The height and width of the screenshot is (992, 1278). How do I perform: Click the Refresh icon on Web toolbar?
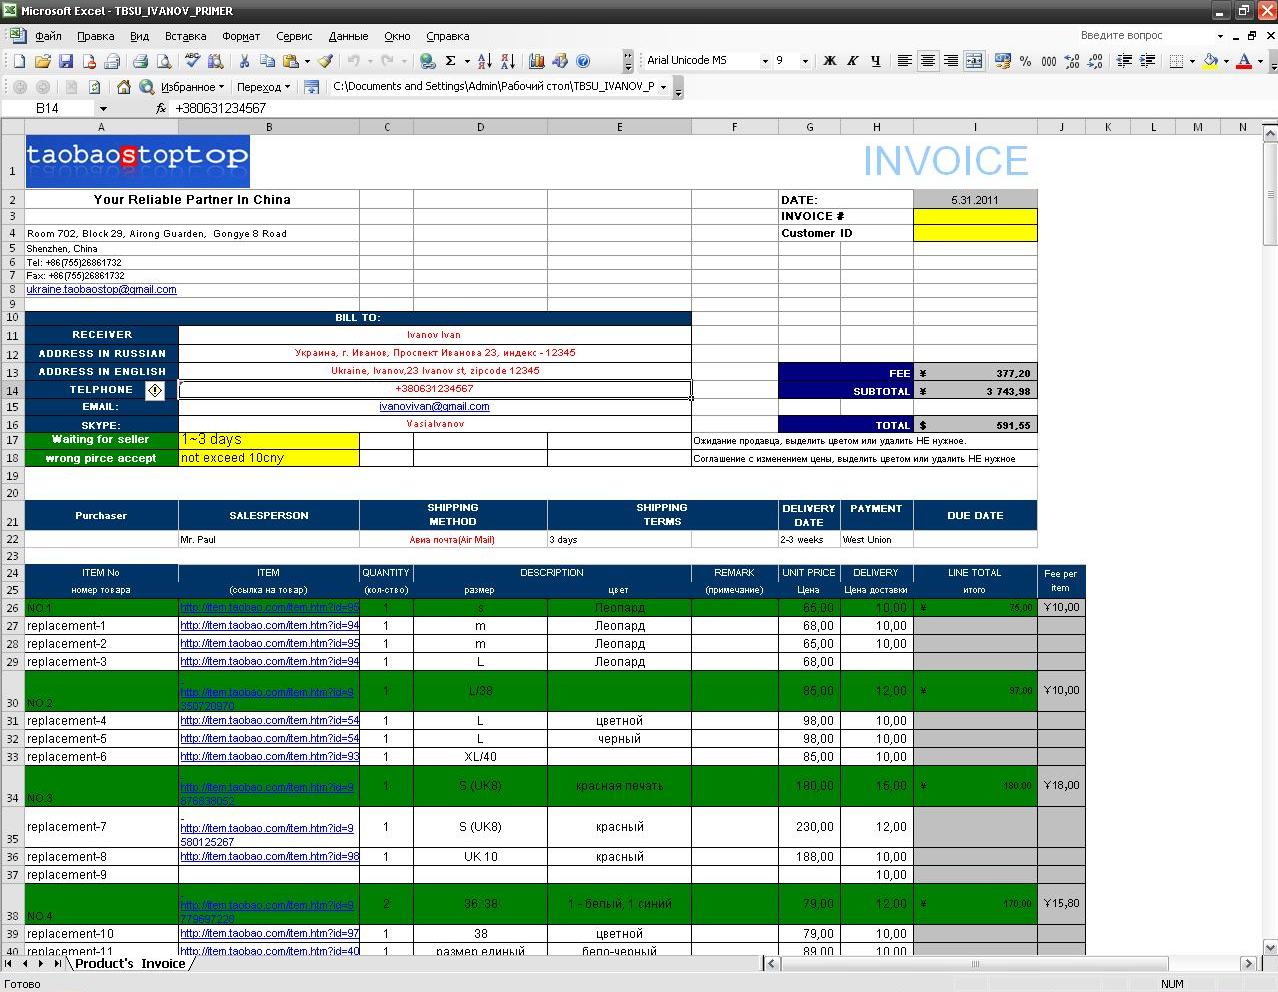(x=94, y=87)
